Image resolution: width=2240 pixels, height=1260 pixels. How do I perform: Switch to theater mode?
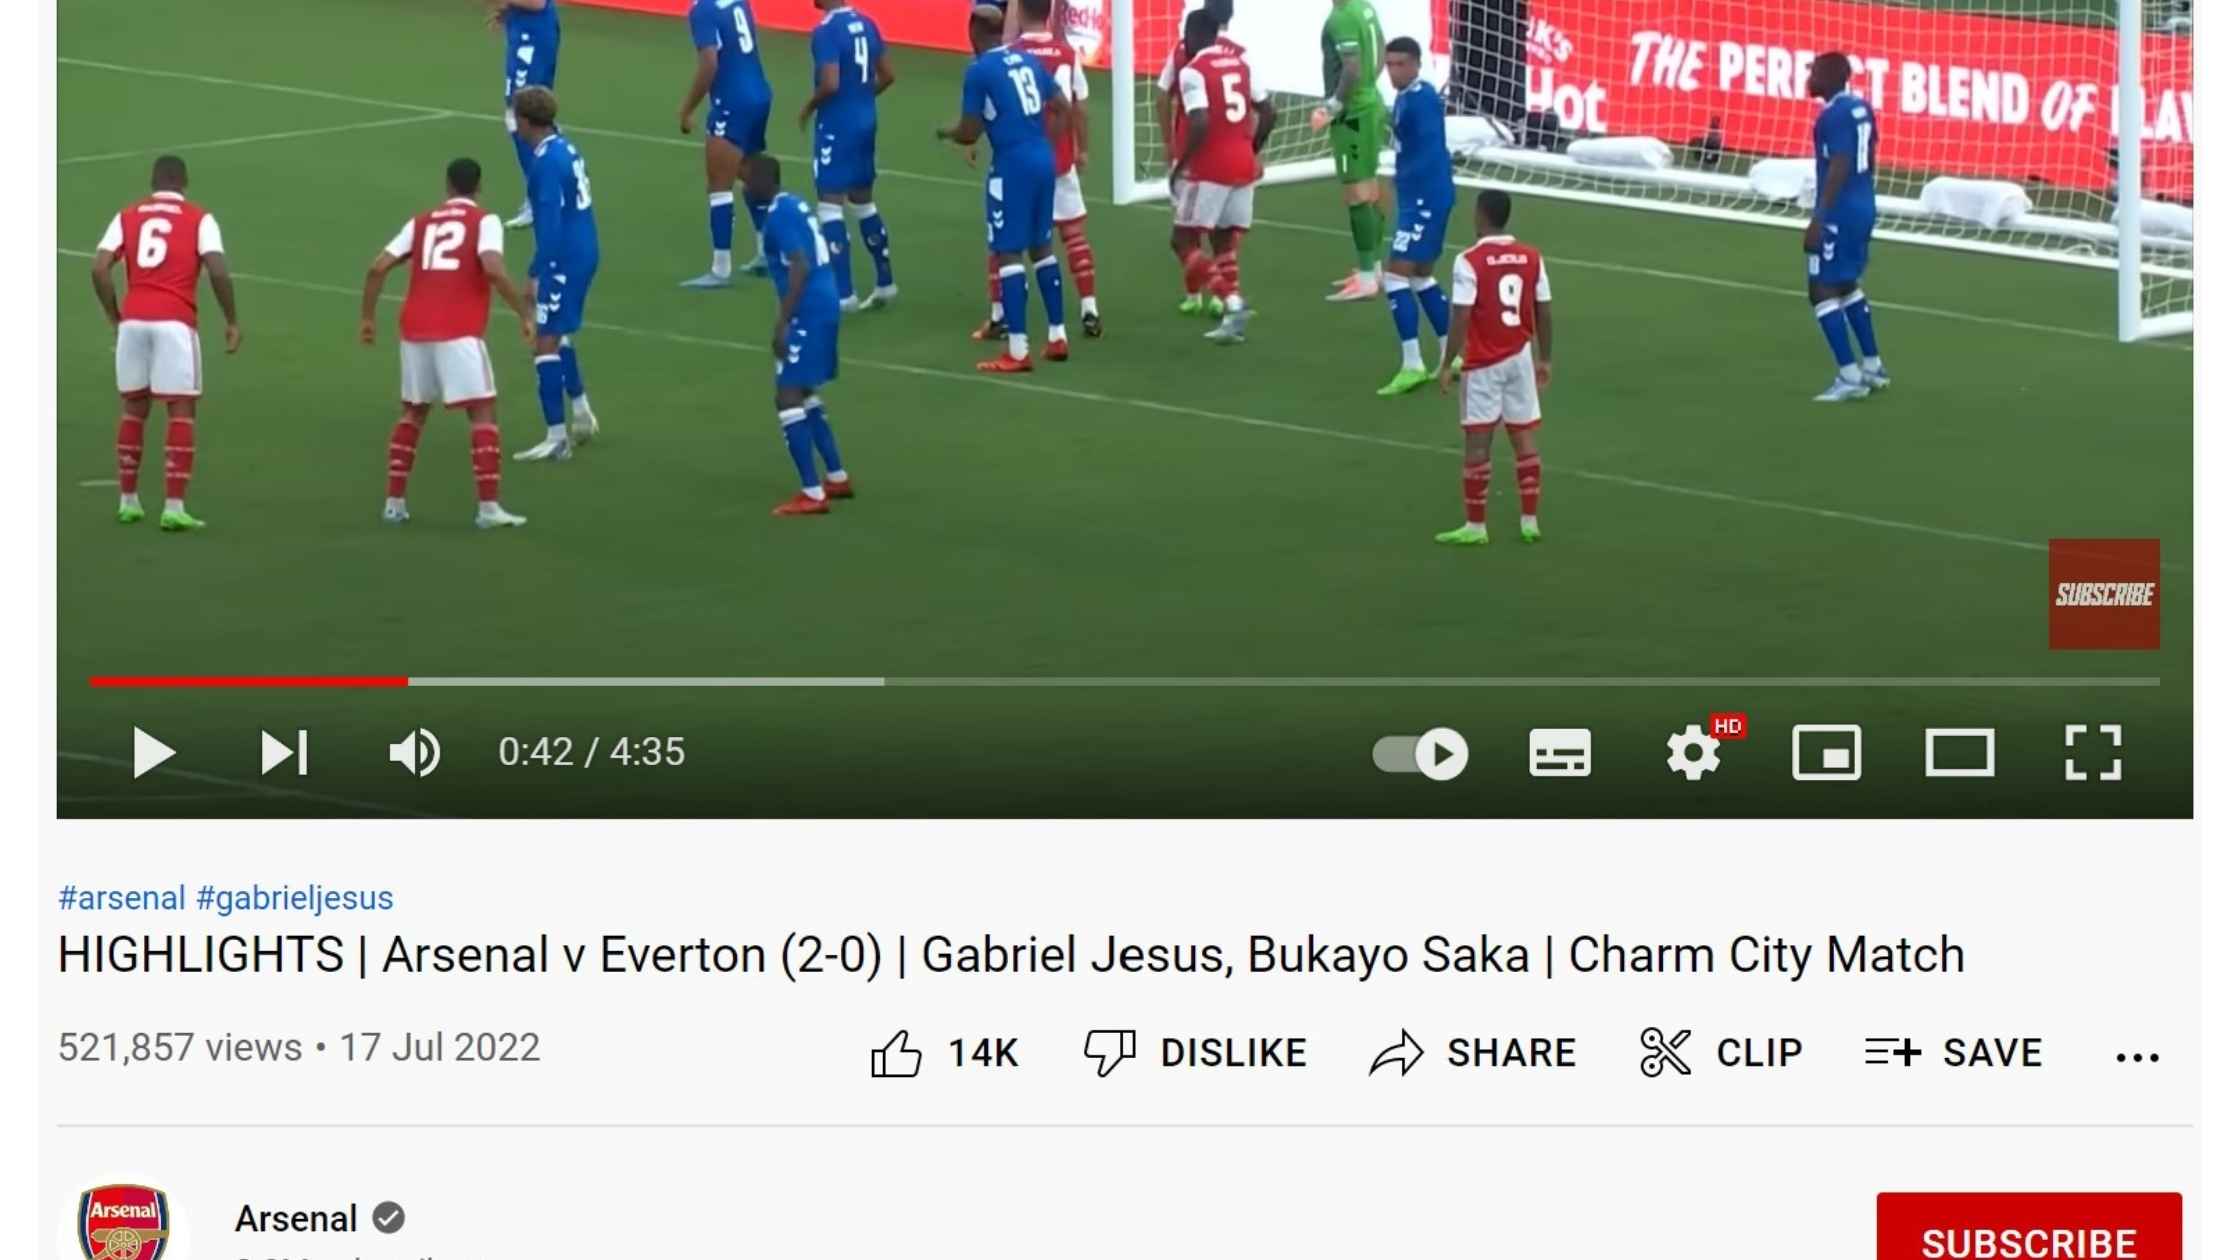[1959, 752]
